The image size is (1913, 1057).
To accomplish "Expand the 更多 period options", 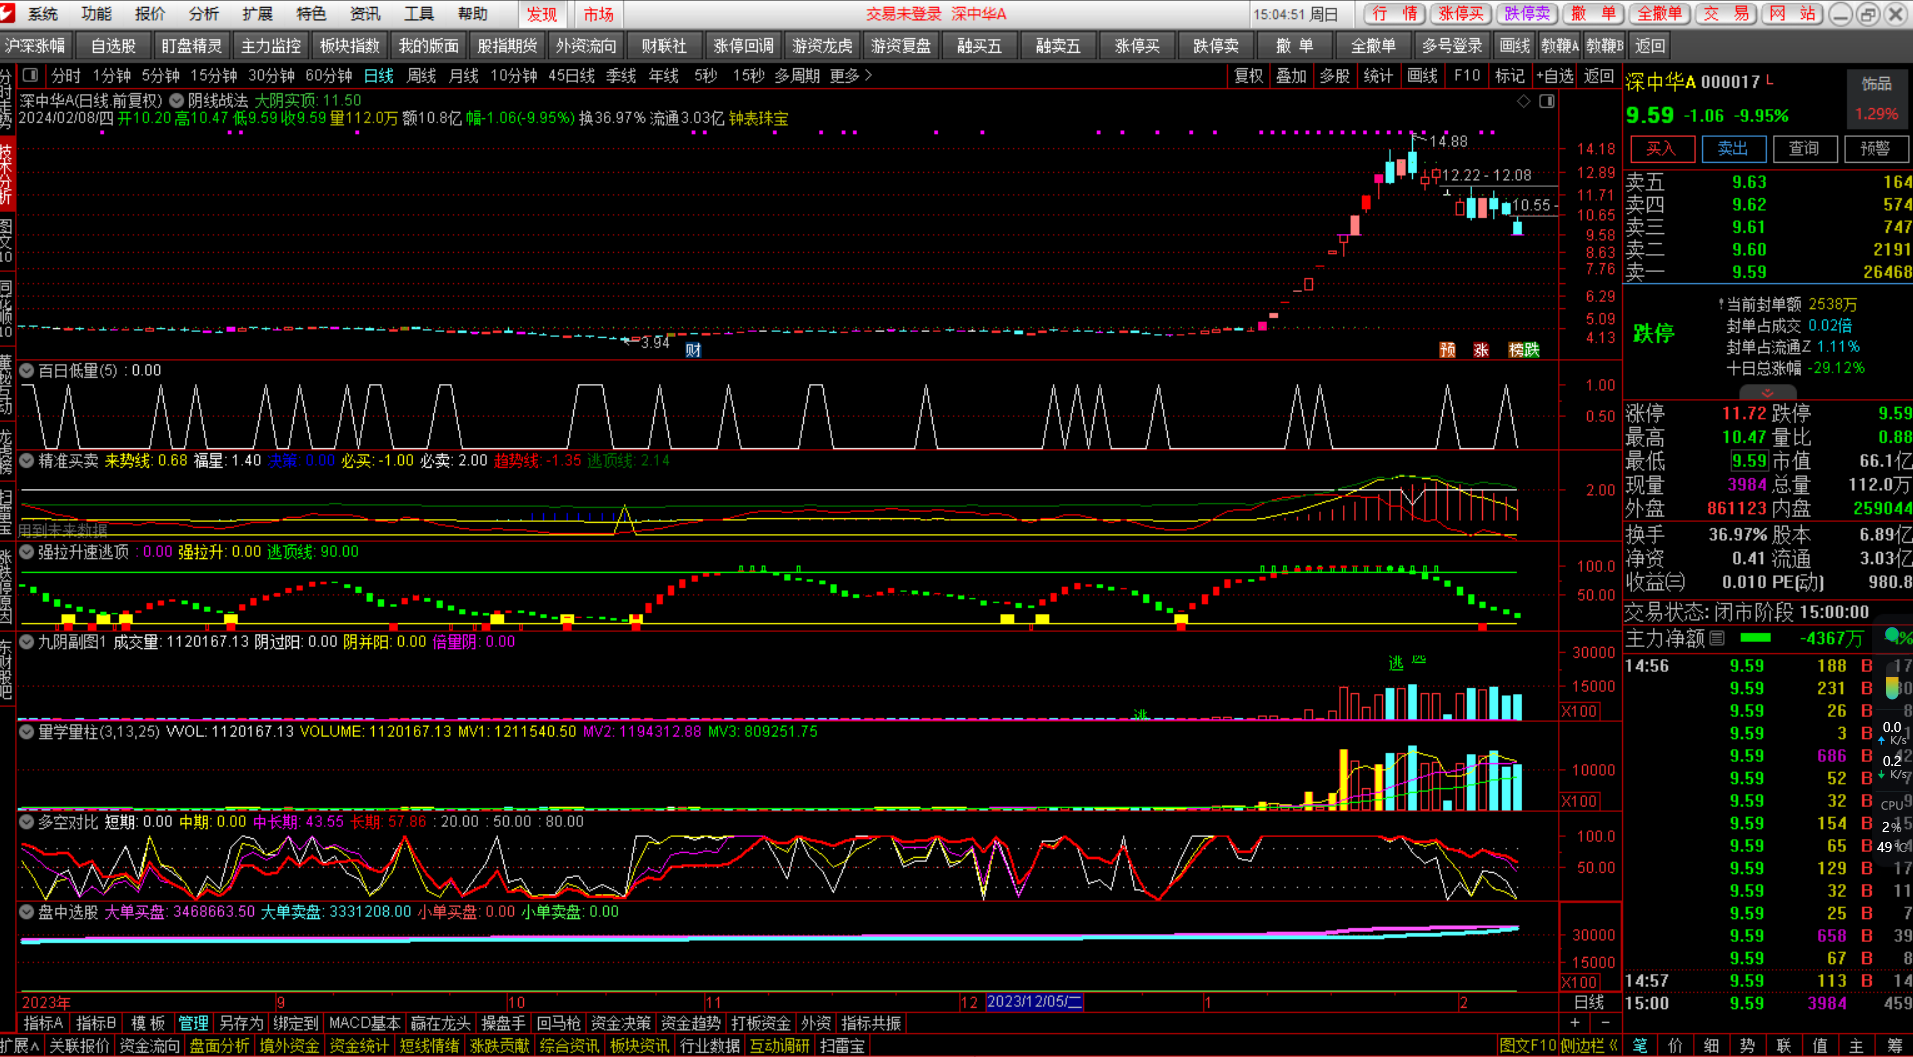I will click(x=851, y=76).
